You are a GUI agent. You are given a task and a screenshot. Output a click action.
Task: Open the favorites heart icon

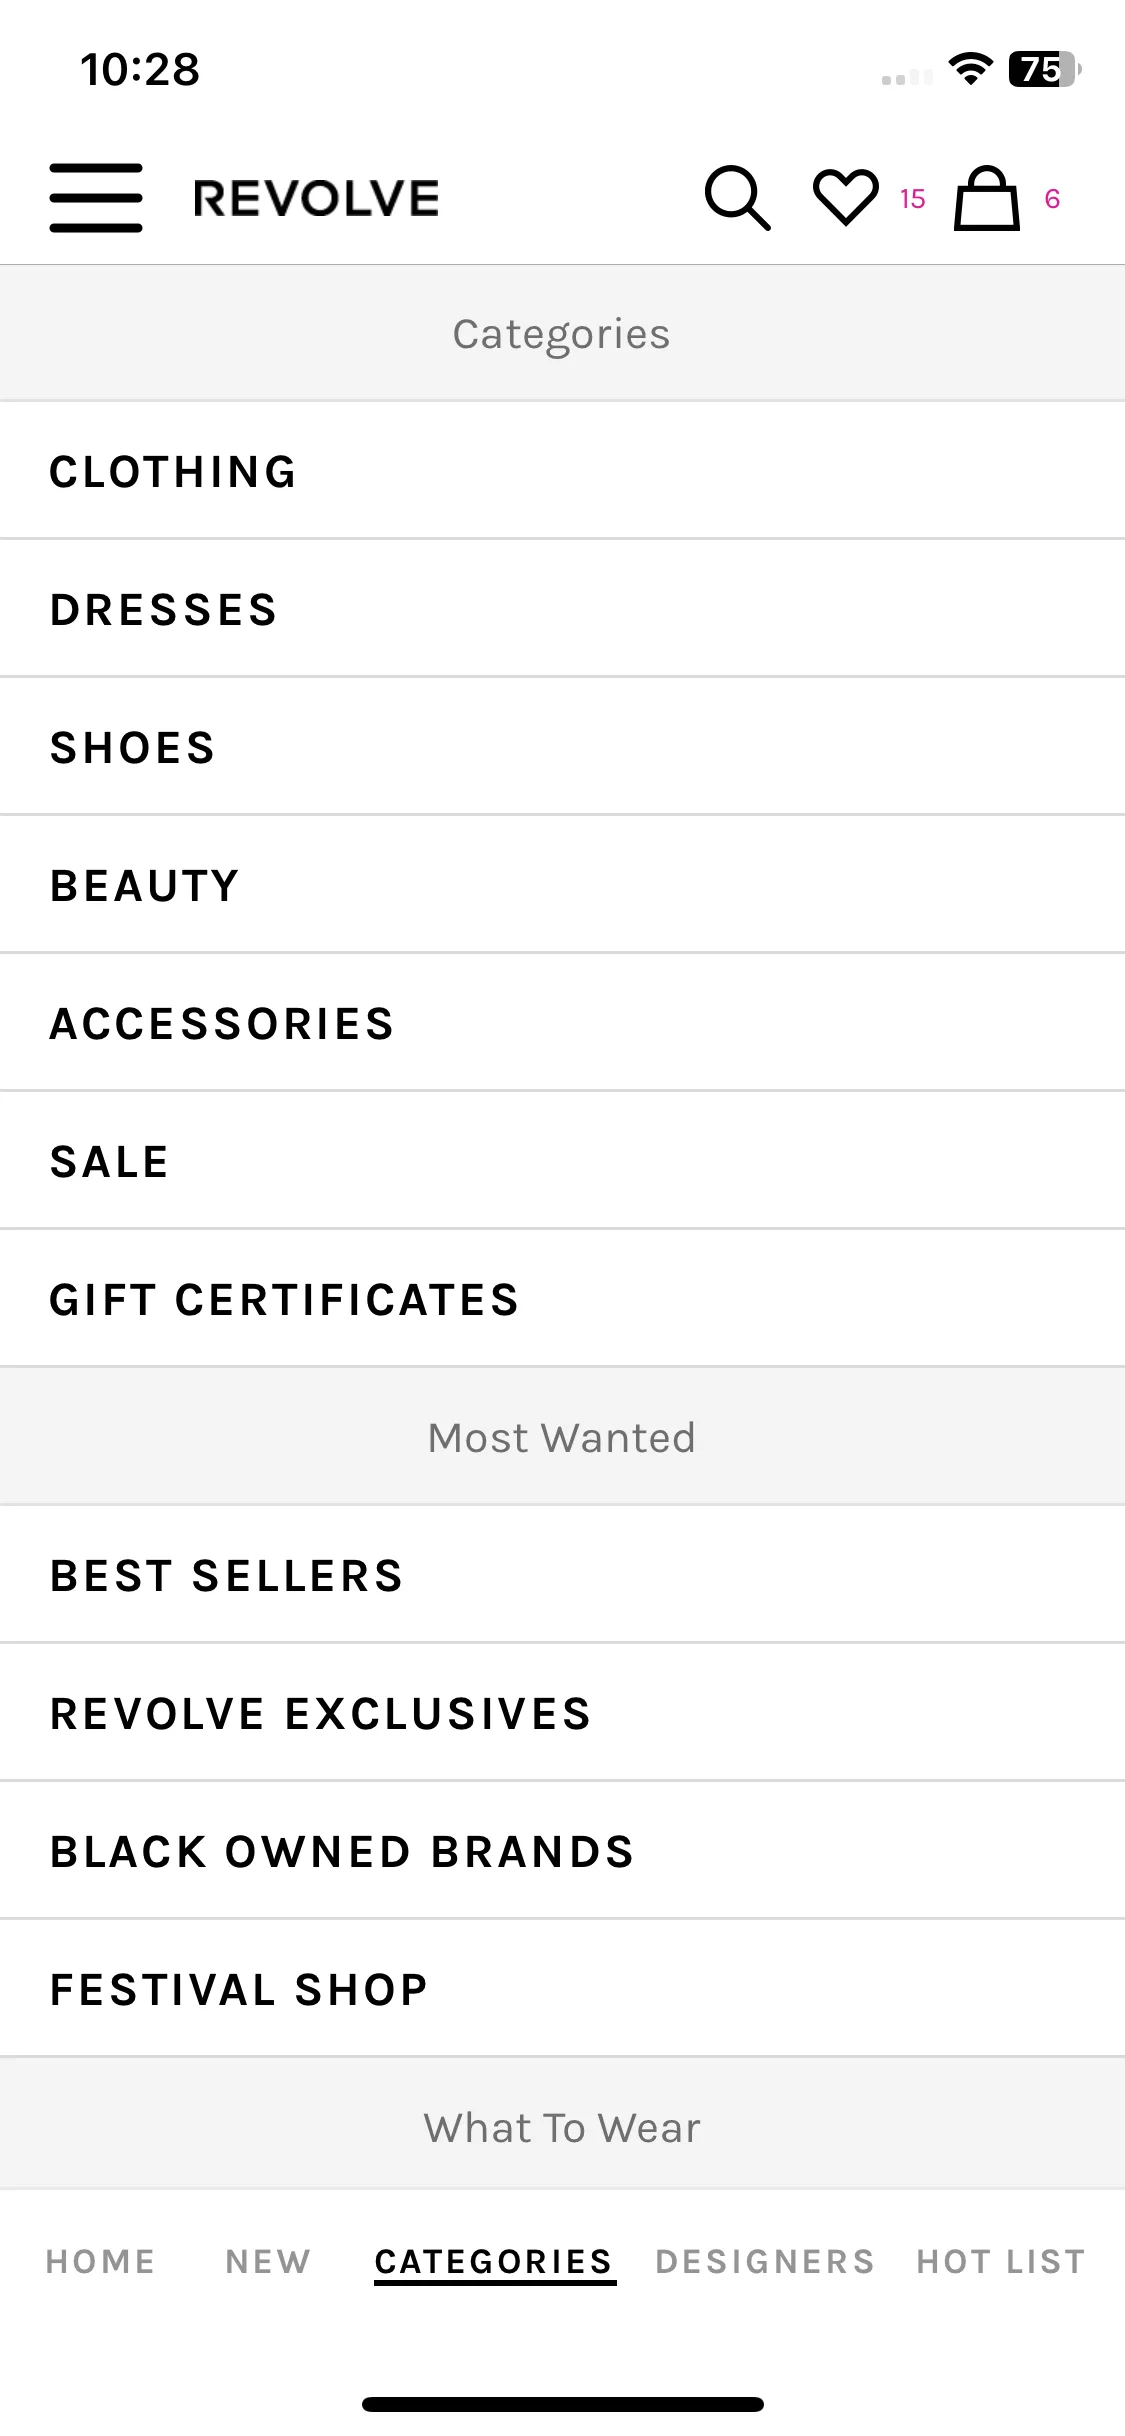coord(846,197)
